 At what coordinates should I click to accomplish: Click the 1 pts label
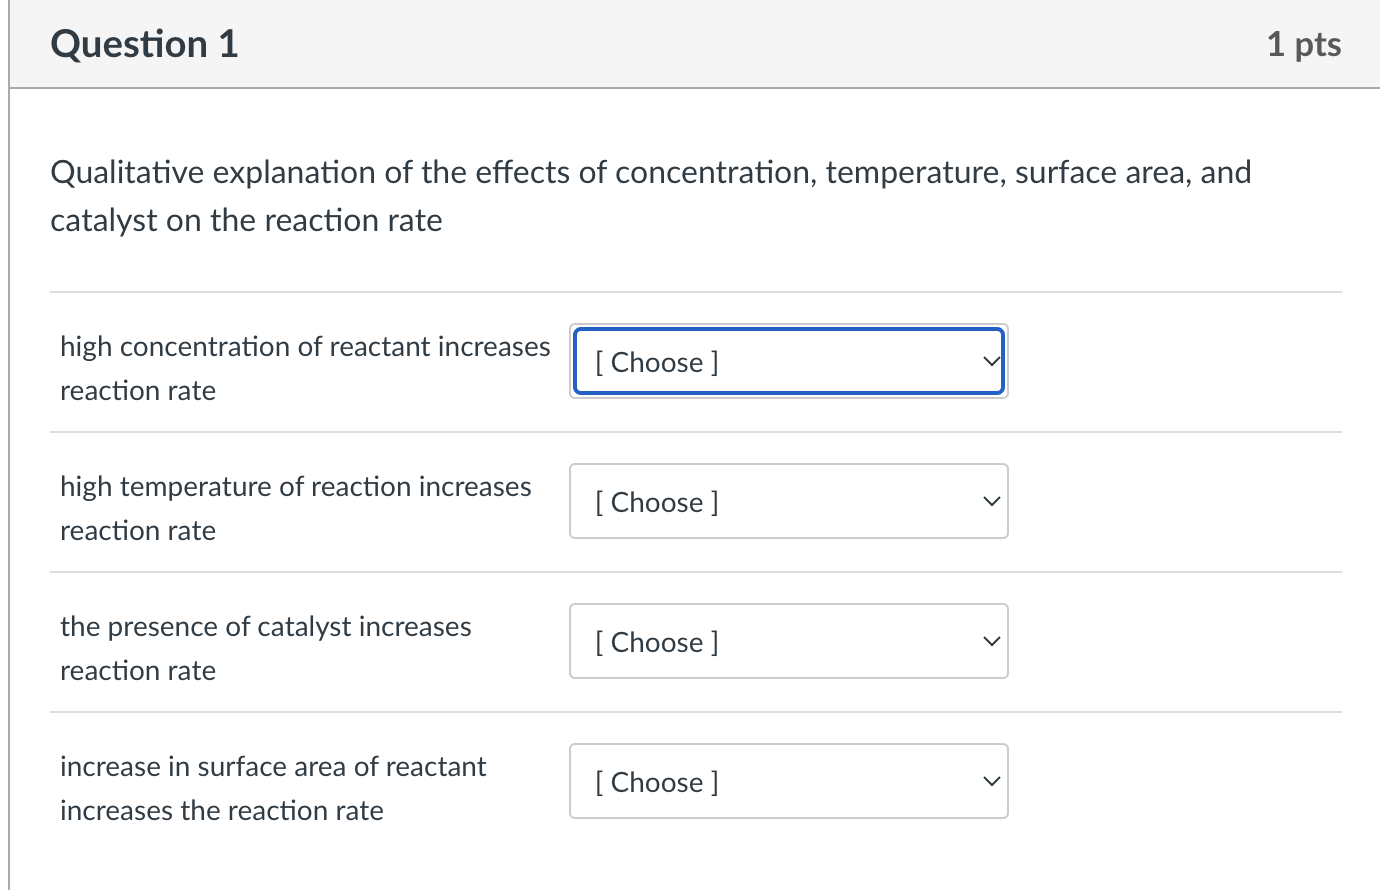(x=1304, y=44)
